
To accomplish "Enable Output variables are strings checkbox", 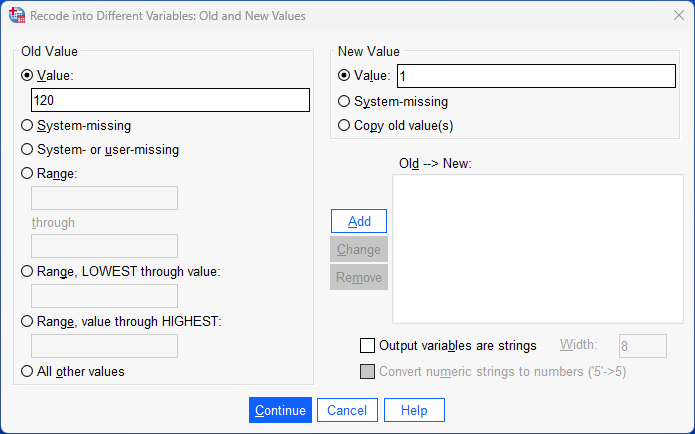I will [x=367, y=346].
